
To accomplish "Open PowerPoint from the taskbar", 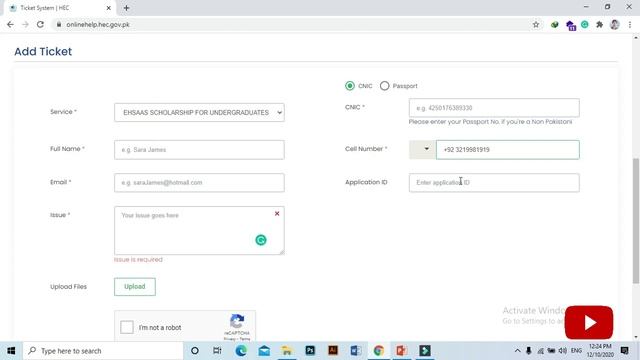I will [401, 351].
